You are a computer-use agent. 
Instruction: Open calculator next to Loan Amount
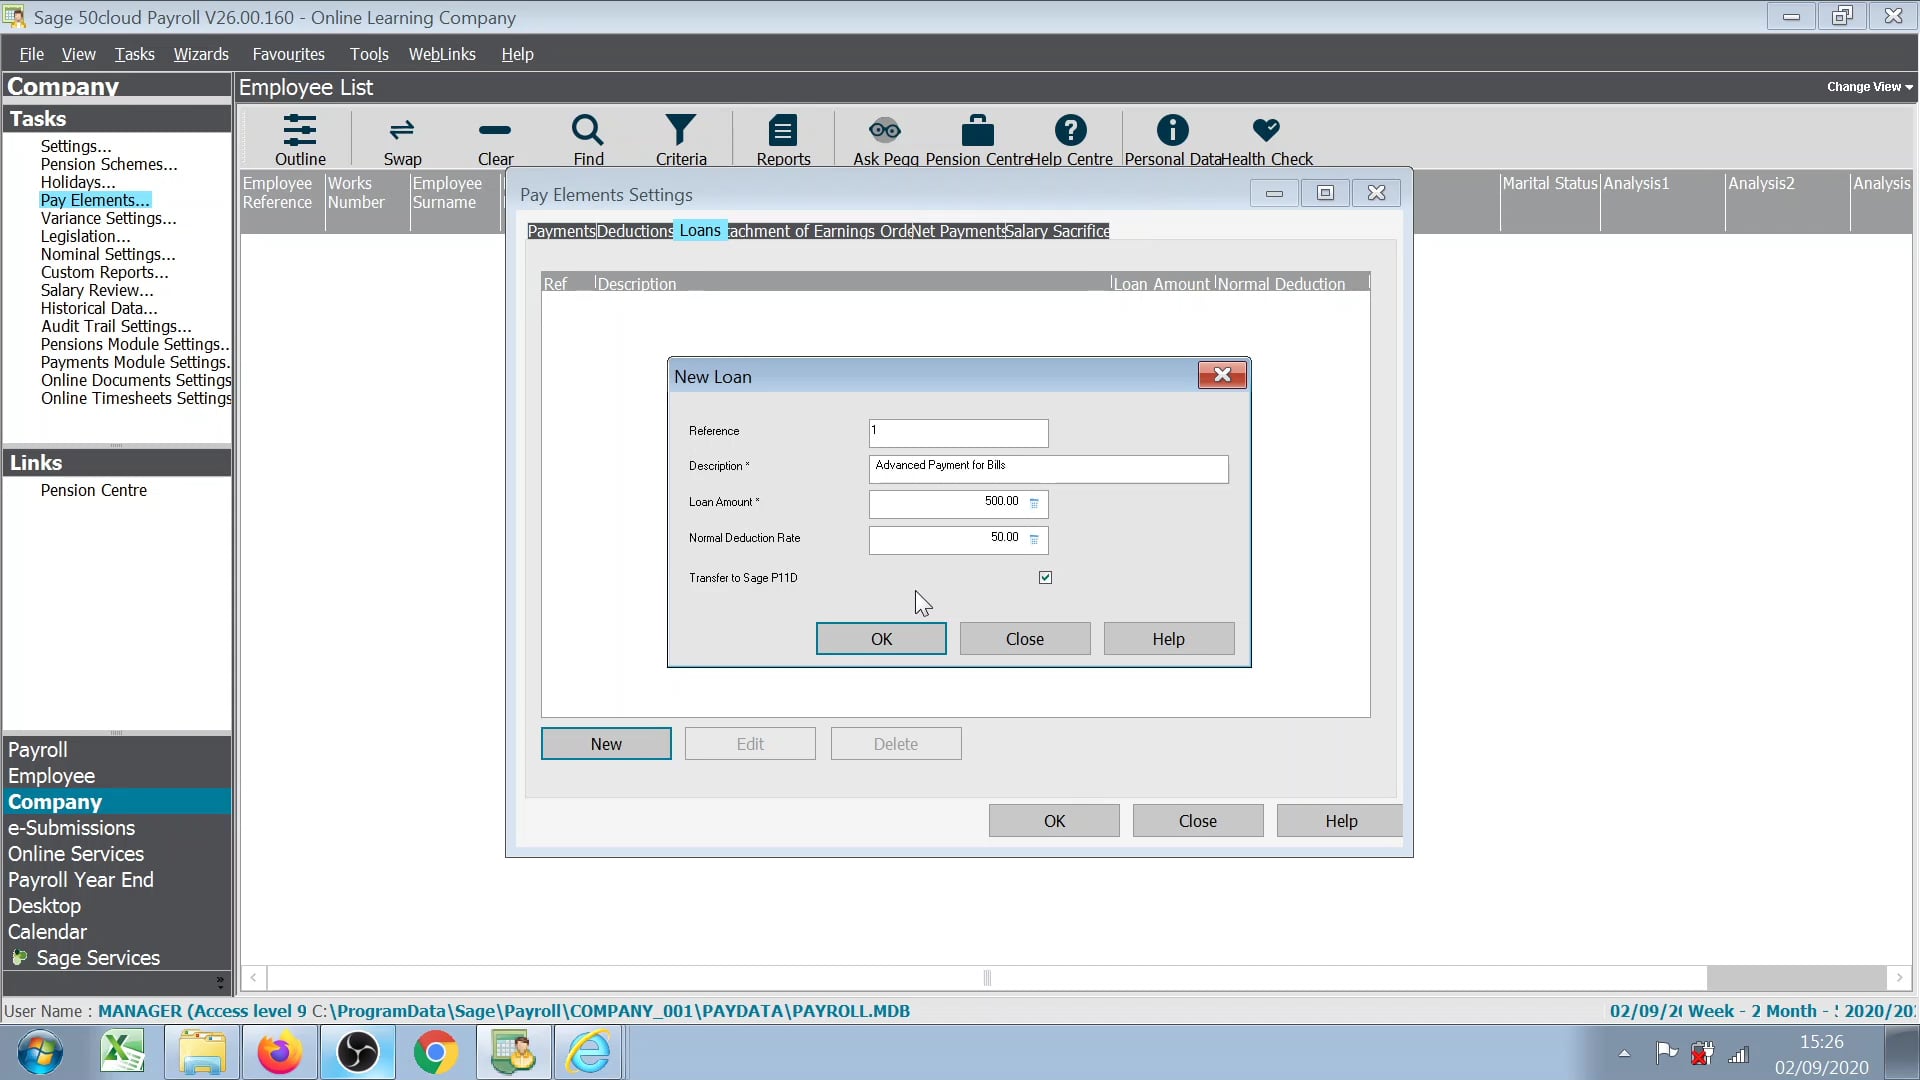1034,503
